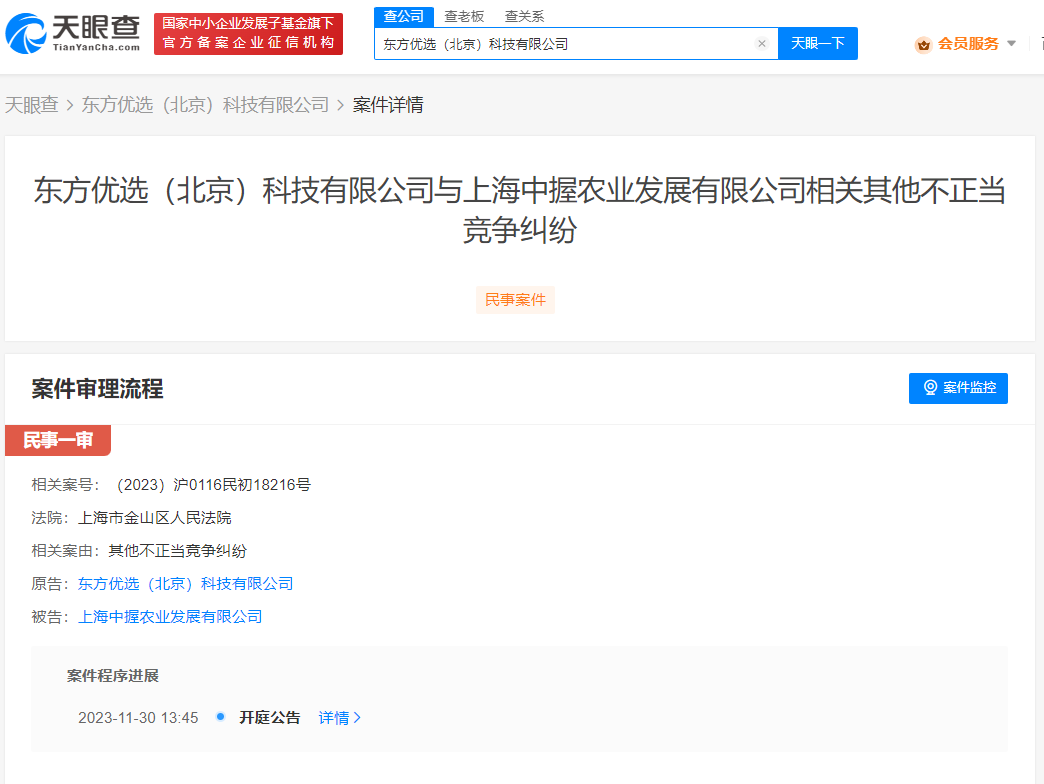
Task: Expand the 会员服务 dropdown arrow
Action: click(1011, 44)
